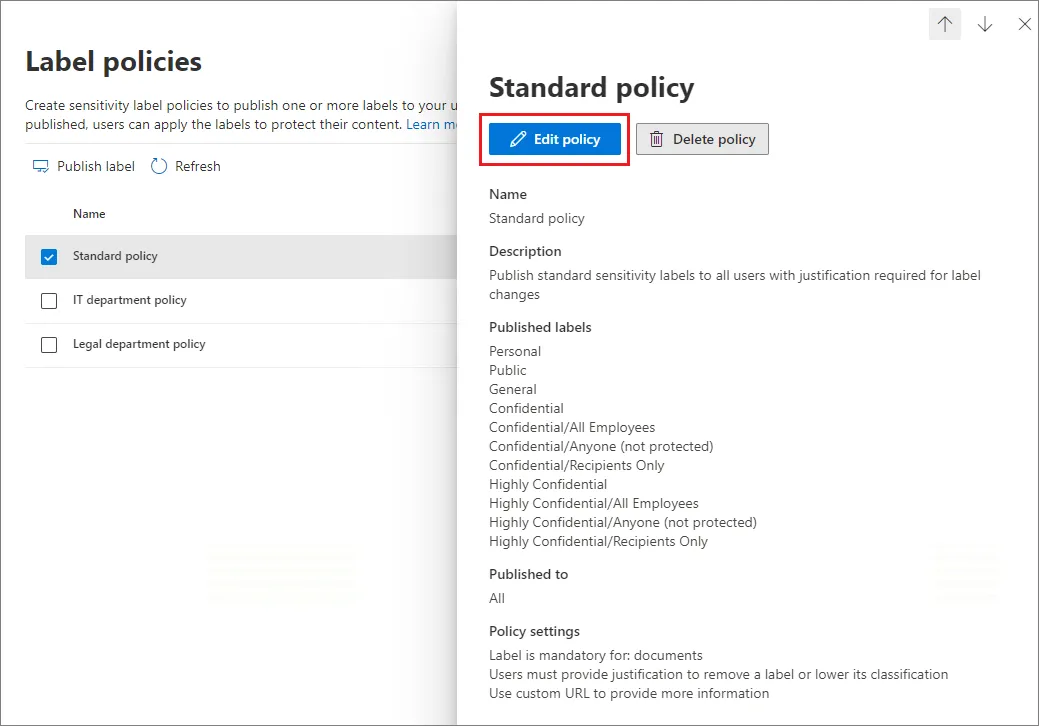This screenshot has width=1039, height=726.
Task: Select the Standard policy row name
Action: tap(115, 256)
